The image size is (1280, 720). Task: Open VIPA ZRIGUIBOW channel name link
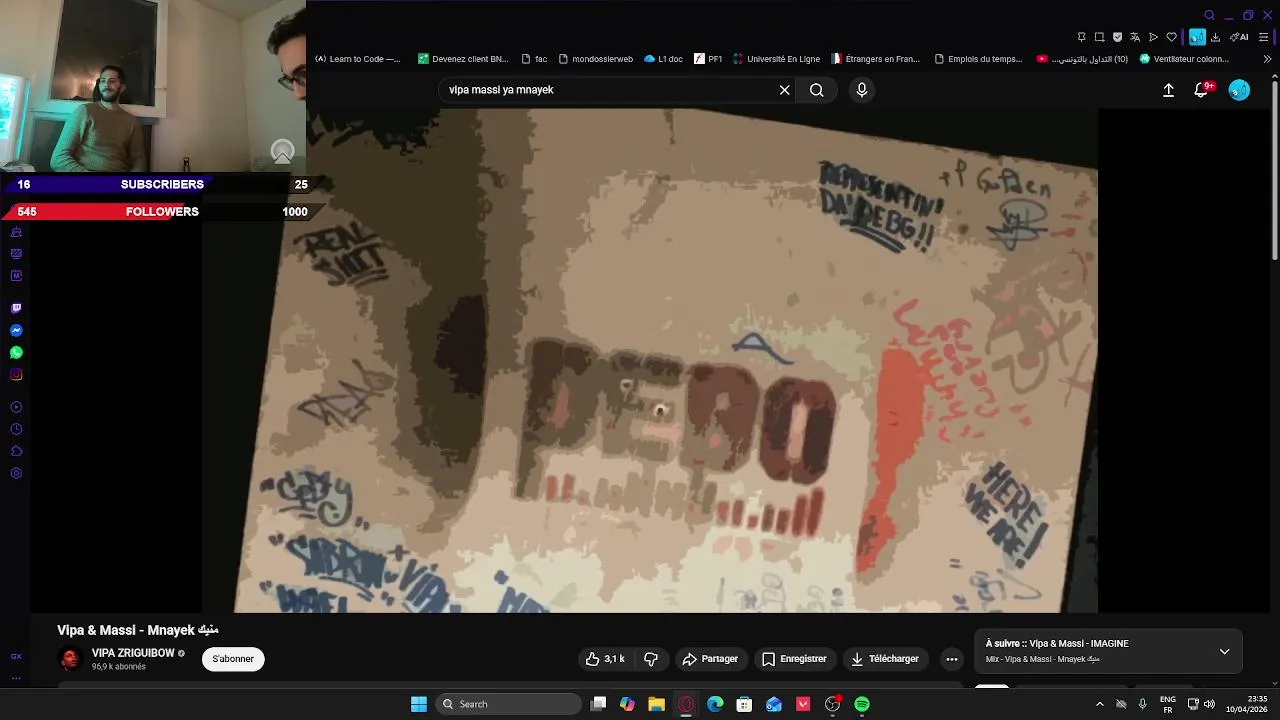[x=133, y=653]
